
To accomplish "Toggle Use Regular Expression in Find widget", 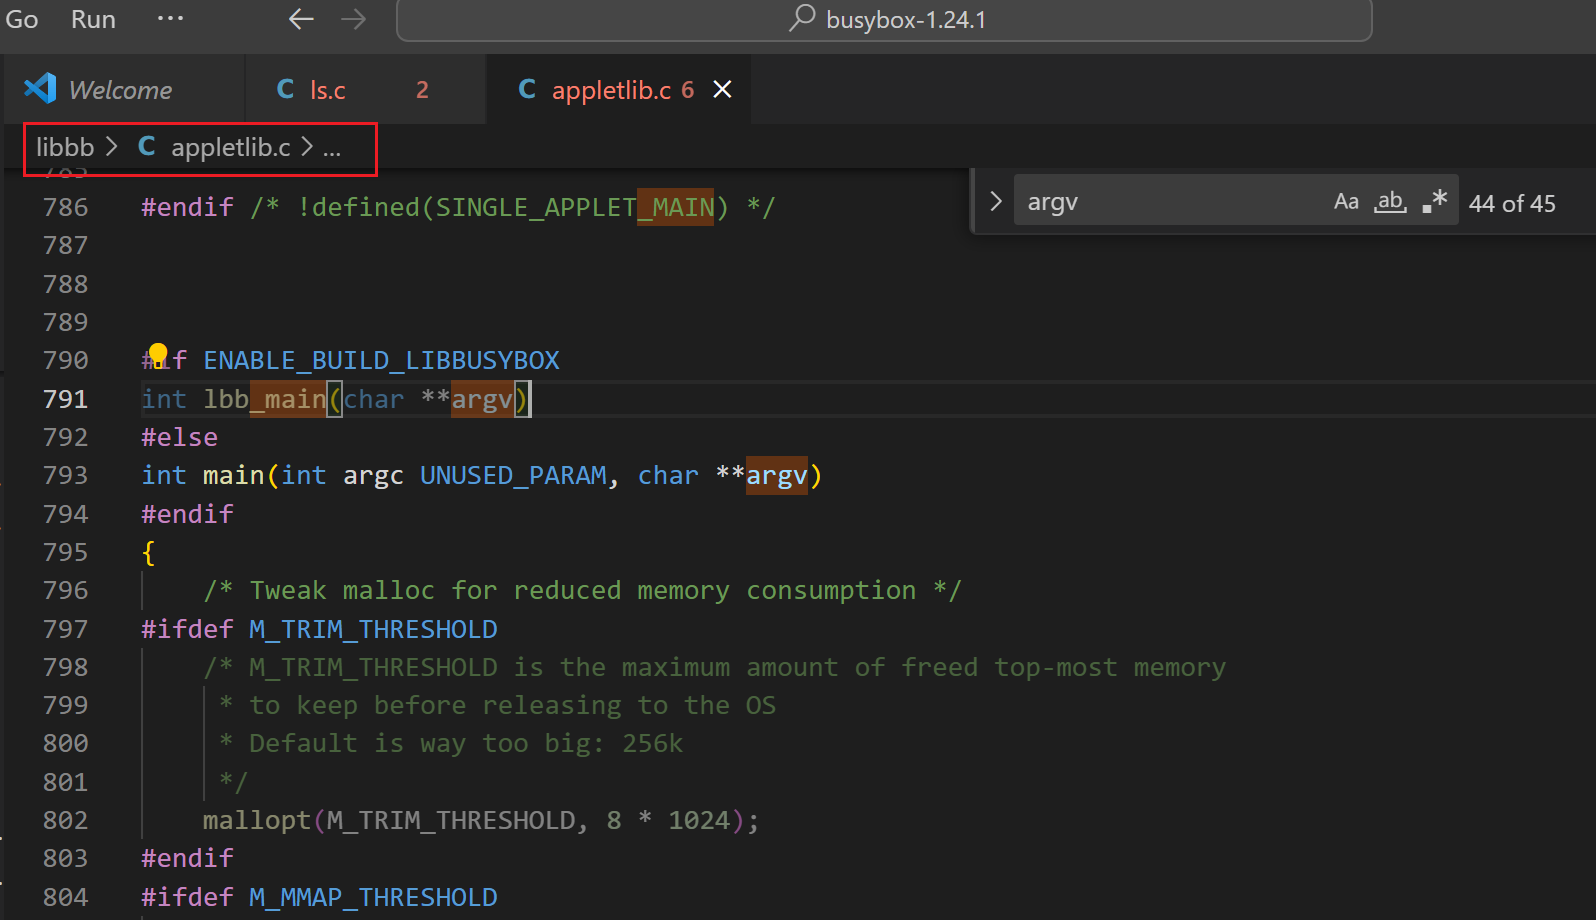I will [1435, 201].
